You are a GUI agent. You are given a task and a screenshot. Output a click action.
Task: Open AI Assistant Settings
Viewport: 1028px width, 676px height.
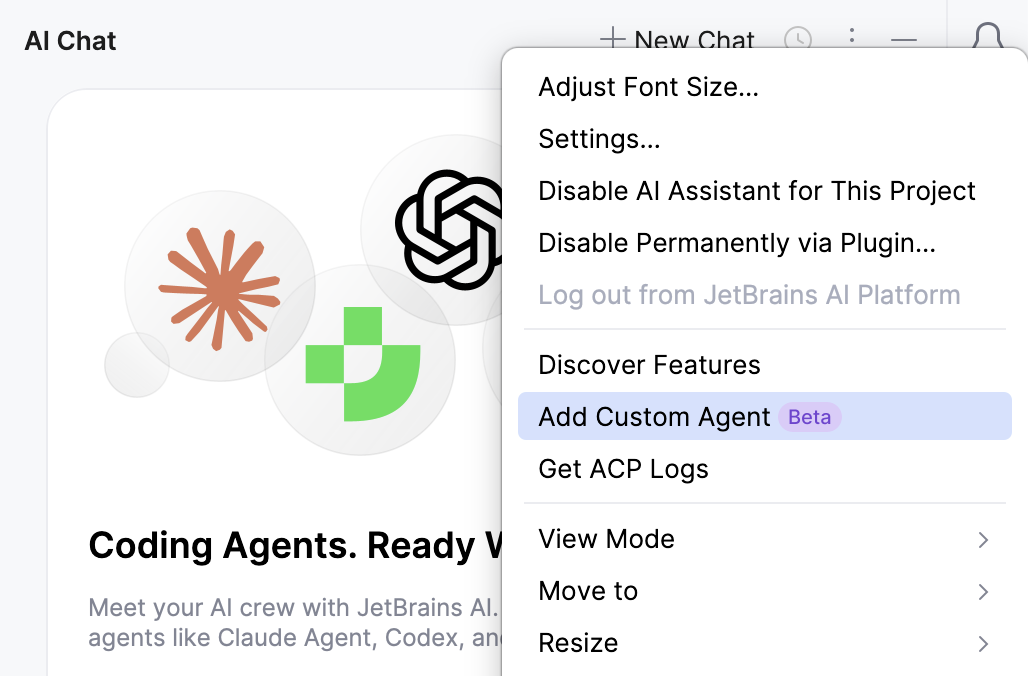(599, 139)
